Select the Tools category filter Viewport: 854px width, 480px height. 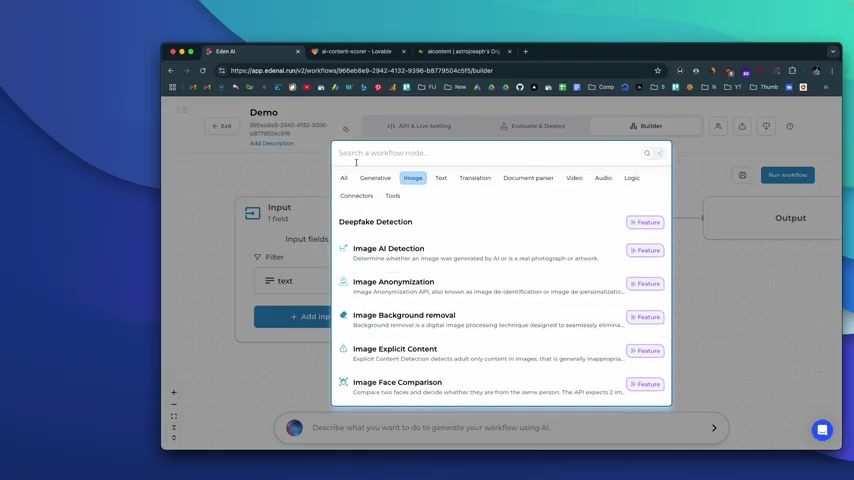(393, 196)
